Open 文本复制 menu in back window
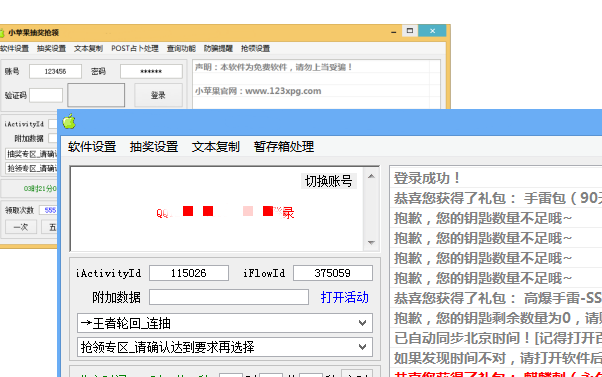 coord(88,48)
